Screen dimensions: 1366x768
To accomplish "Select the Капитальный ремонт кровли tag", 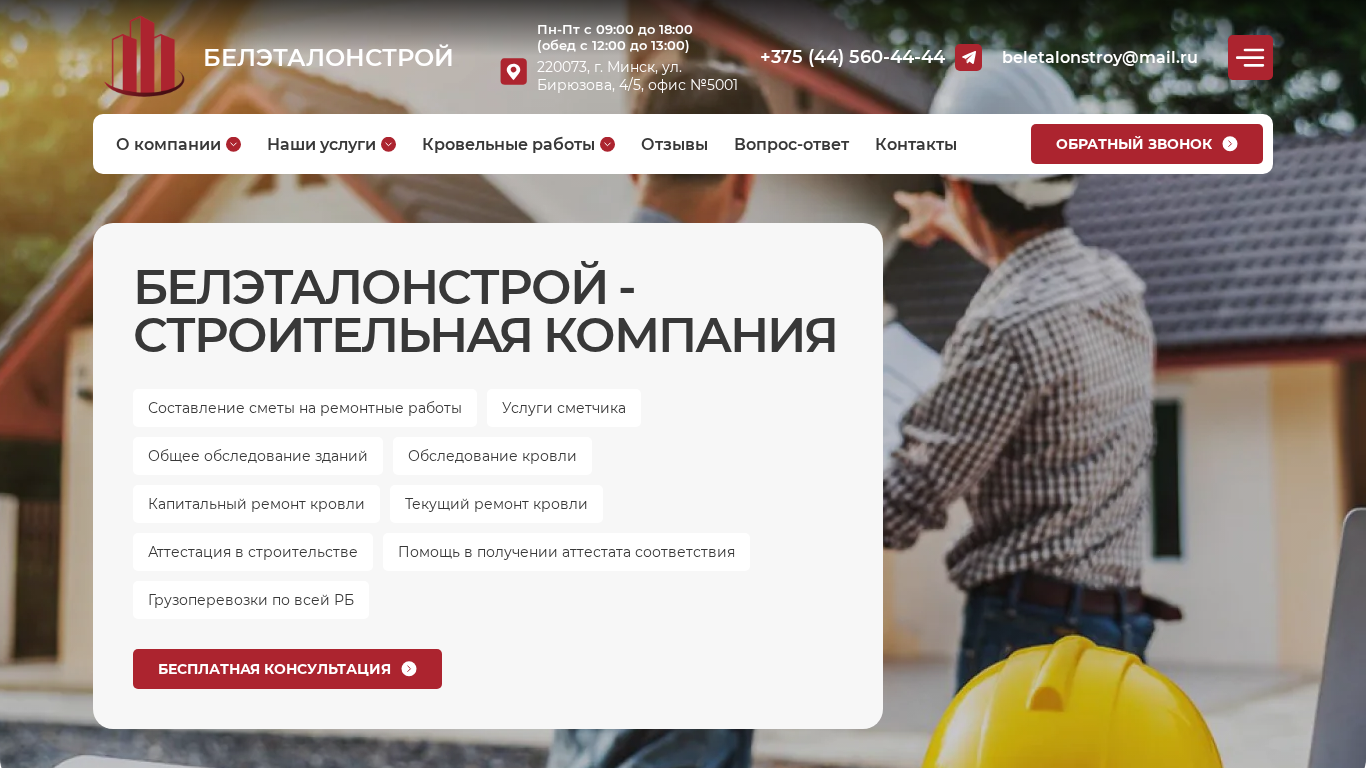I will click(256, 504).
